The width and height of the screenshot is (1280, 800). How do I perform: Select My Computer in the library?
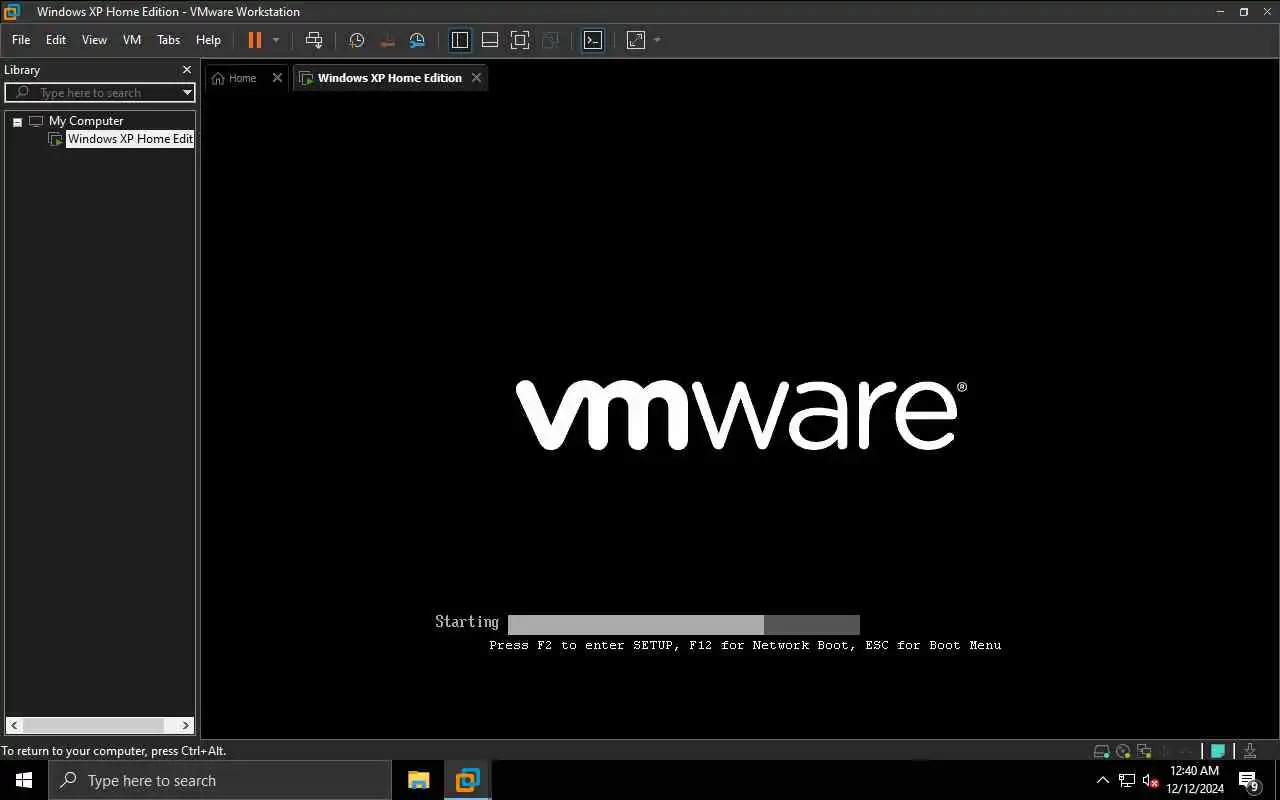pos(86,121)
